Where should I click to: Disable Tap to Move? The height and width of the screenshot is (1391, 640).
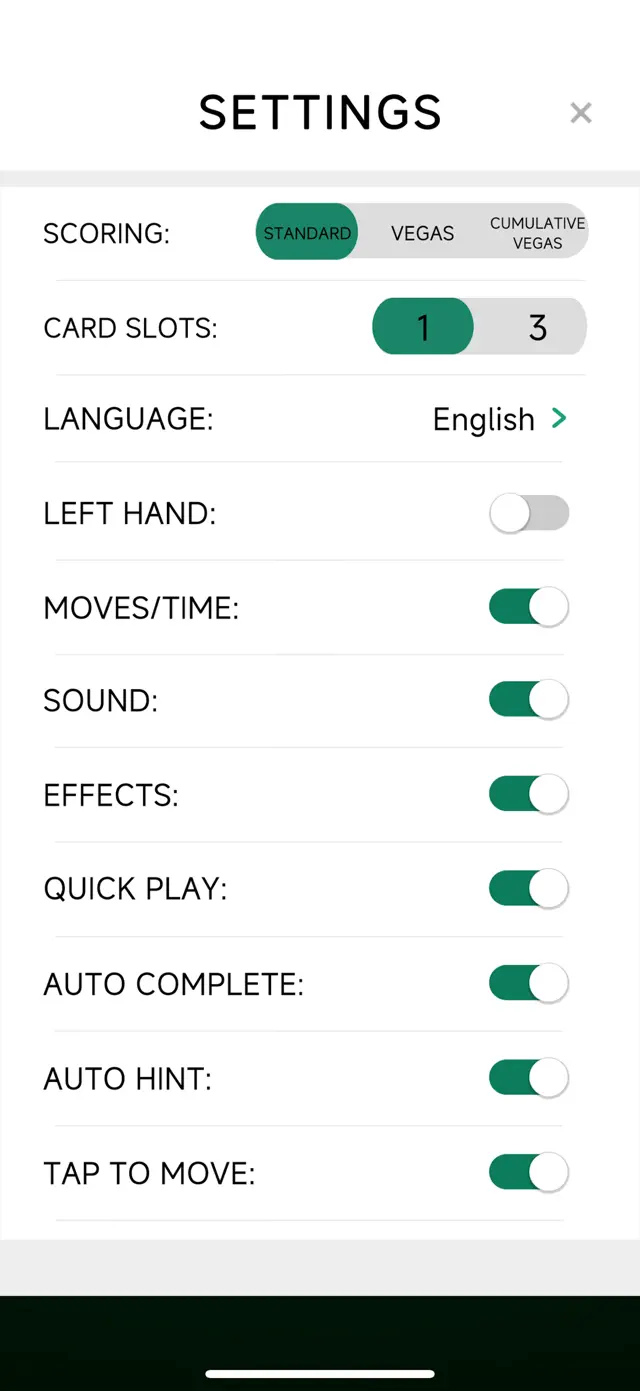point(529,1171)
